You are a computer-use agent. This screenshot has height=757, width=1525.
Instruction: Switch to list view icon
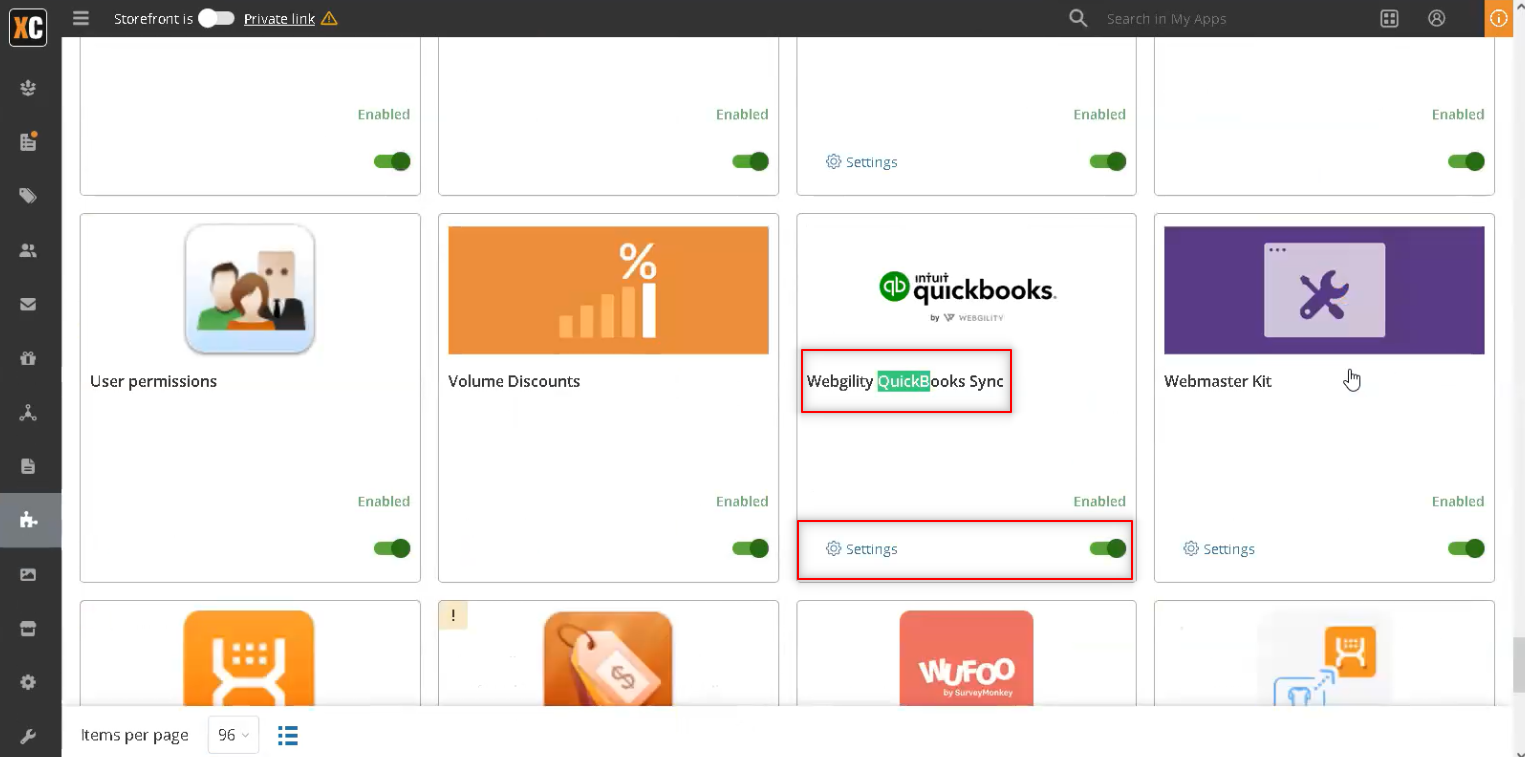tap(288, 735)
